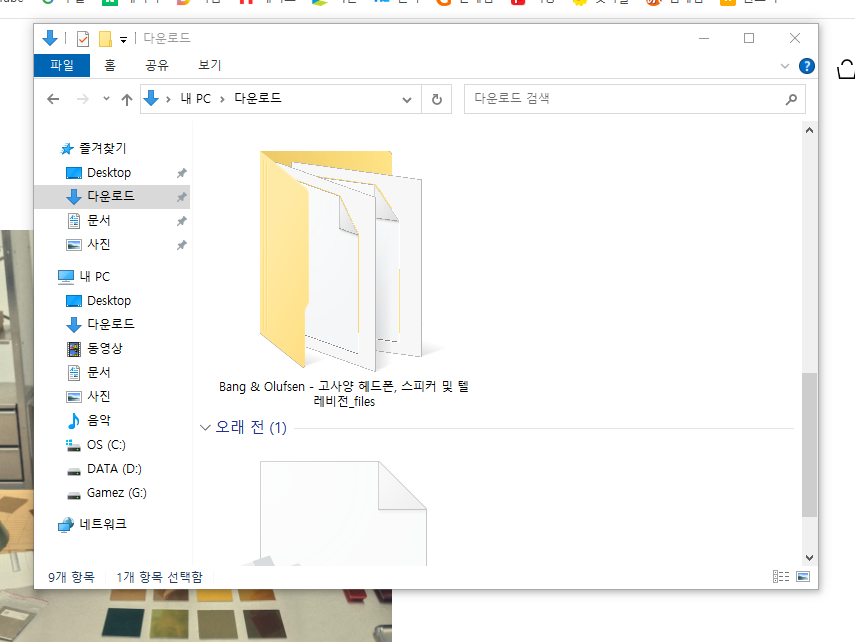Image resolution: width=855 pixels, height=642 pixels.
Task: Open the address bar history dropdown
Action: click(407, 99)
